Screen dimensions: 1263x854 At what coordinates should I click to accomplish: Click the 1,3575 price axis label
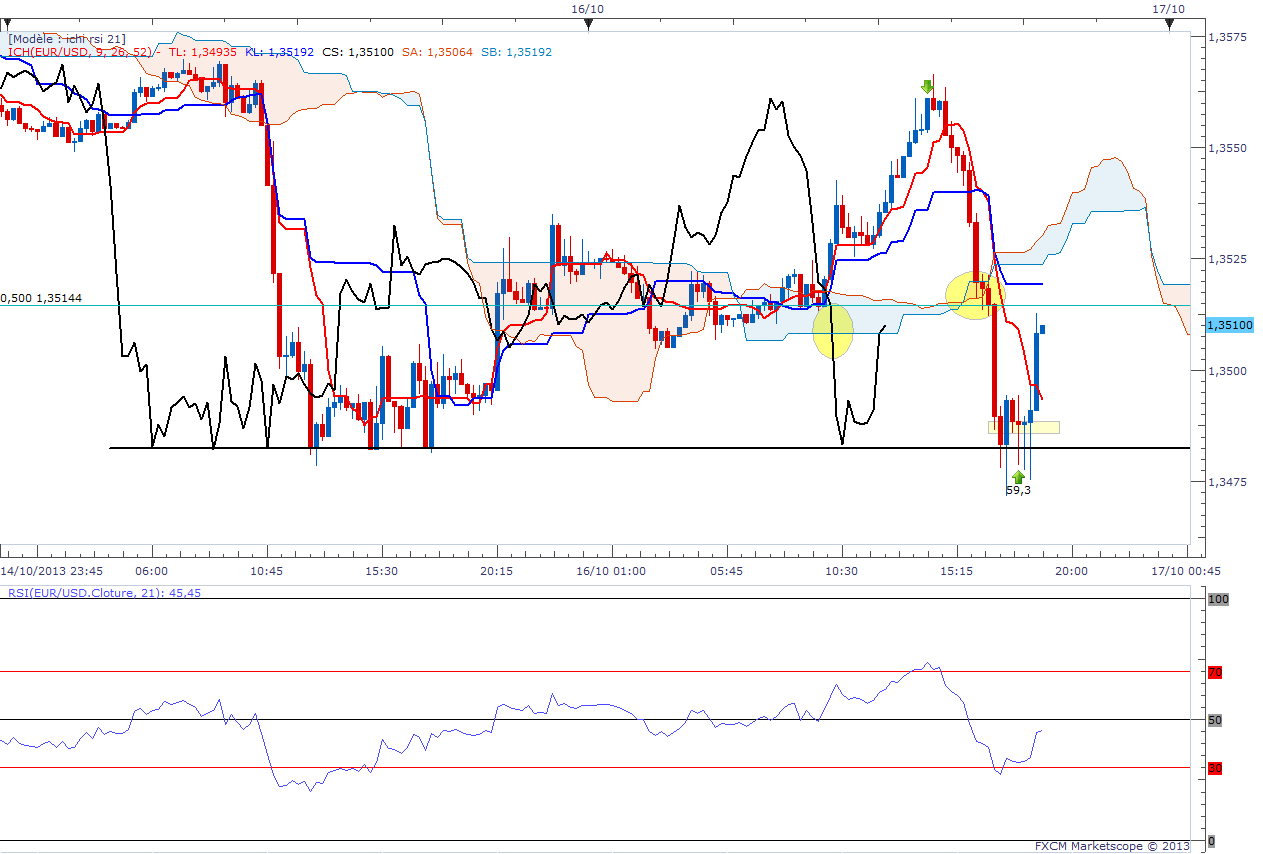pos(1228,37)
